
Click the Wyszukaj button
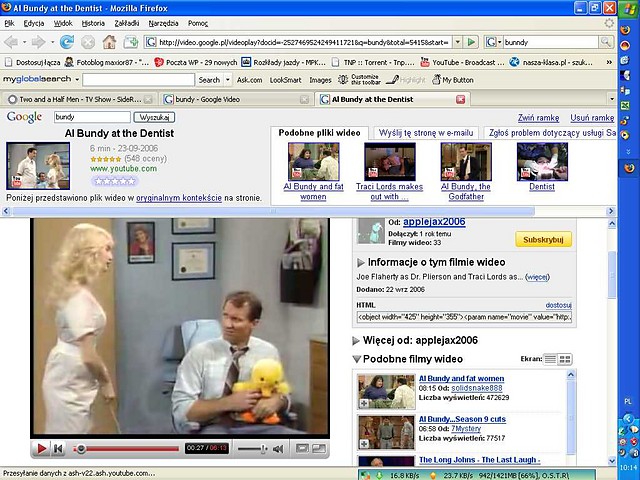click(154, 118)
